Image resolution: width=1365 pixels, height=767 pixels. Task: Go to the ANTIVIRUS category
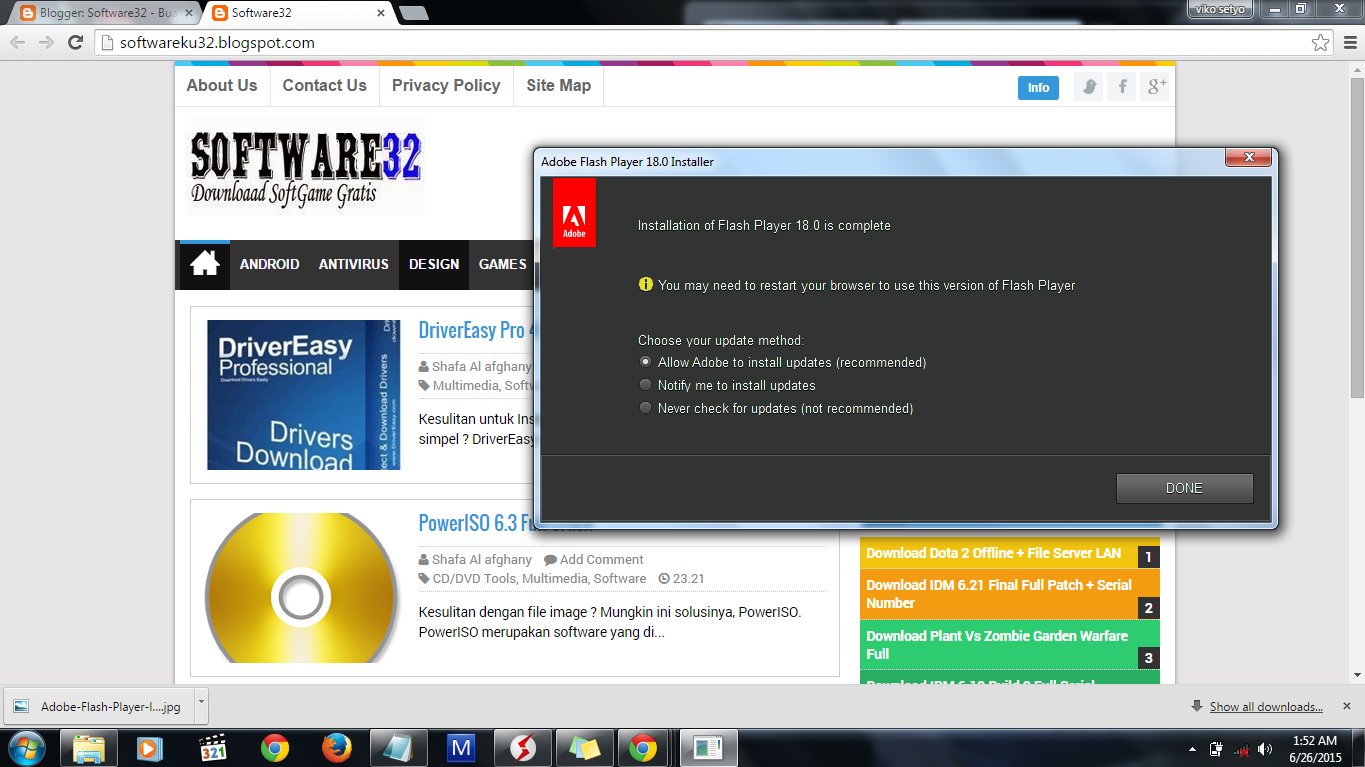tap(354, 265)
